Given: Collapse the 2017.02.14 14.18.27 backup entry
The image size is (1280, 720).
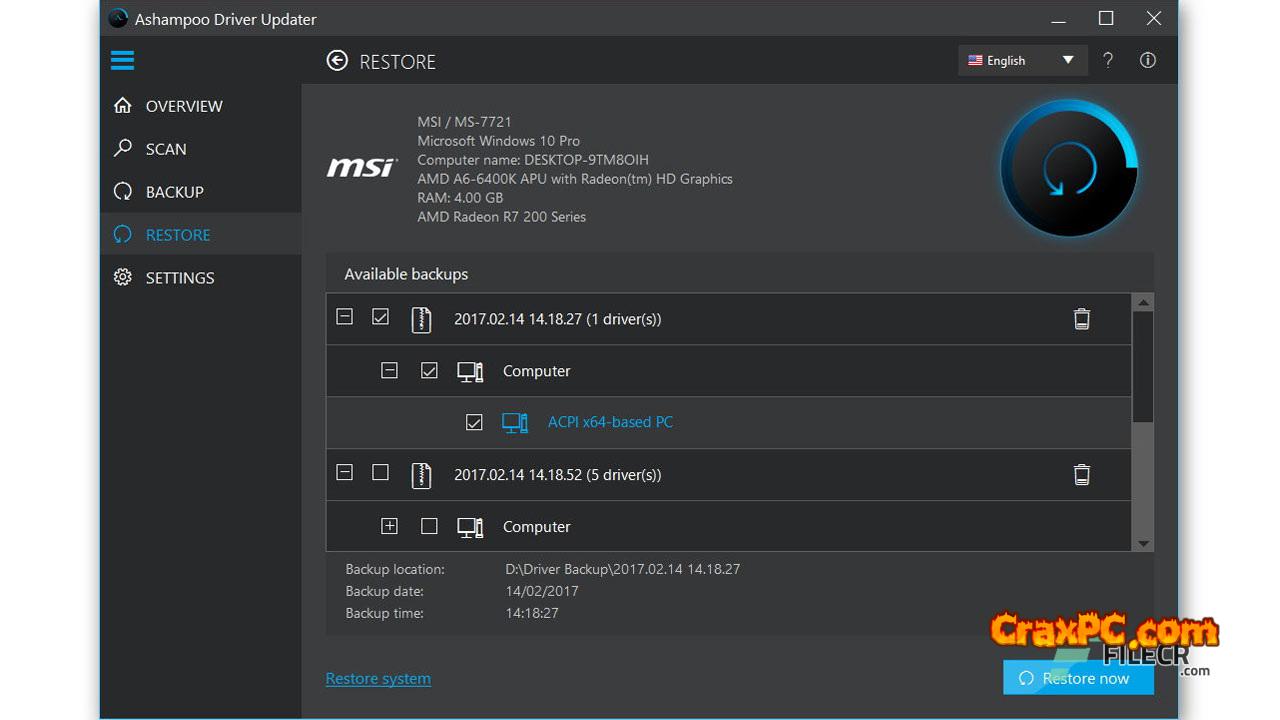Looking at the screenshot, I should coord(344,317).
